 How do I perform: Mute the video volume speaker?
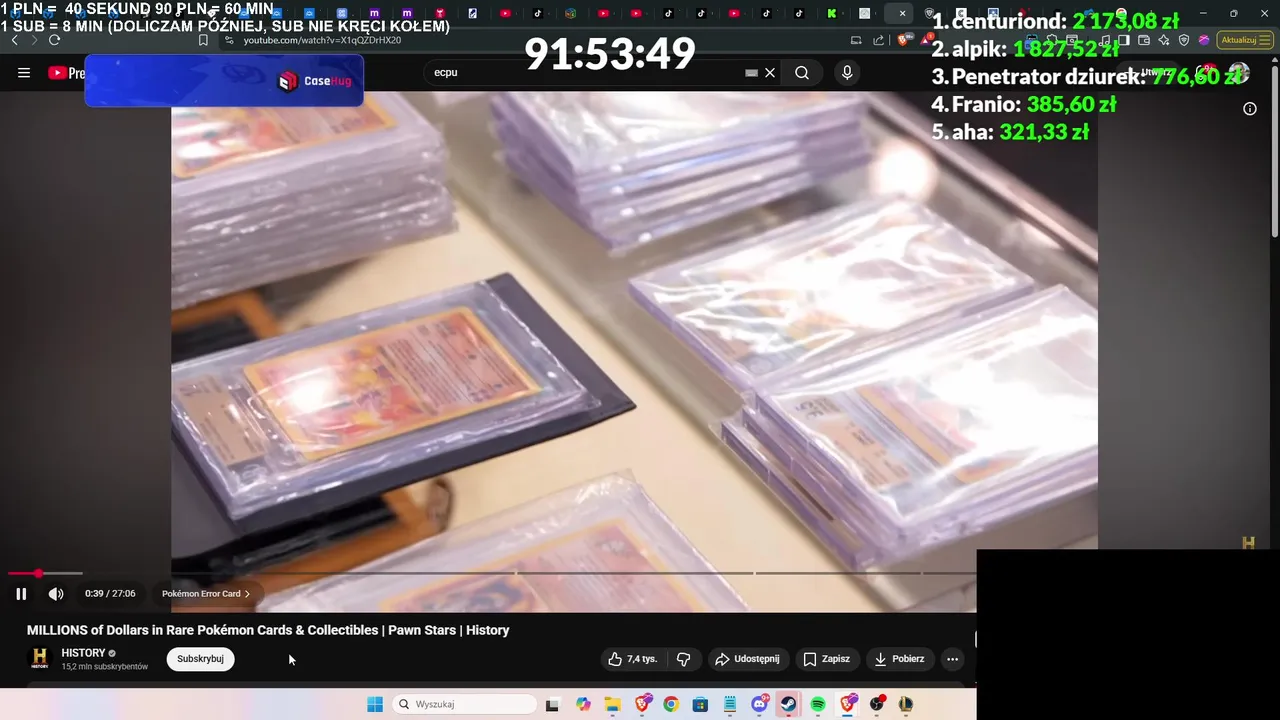click(56, 594)
